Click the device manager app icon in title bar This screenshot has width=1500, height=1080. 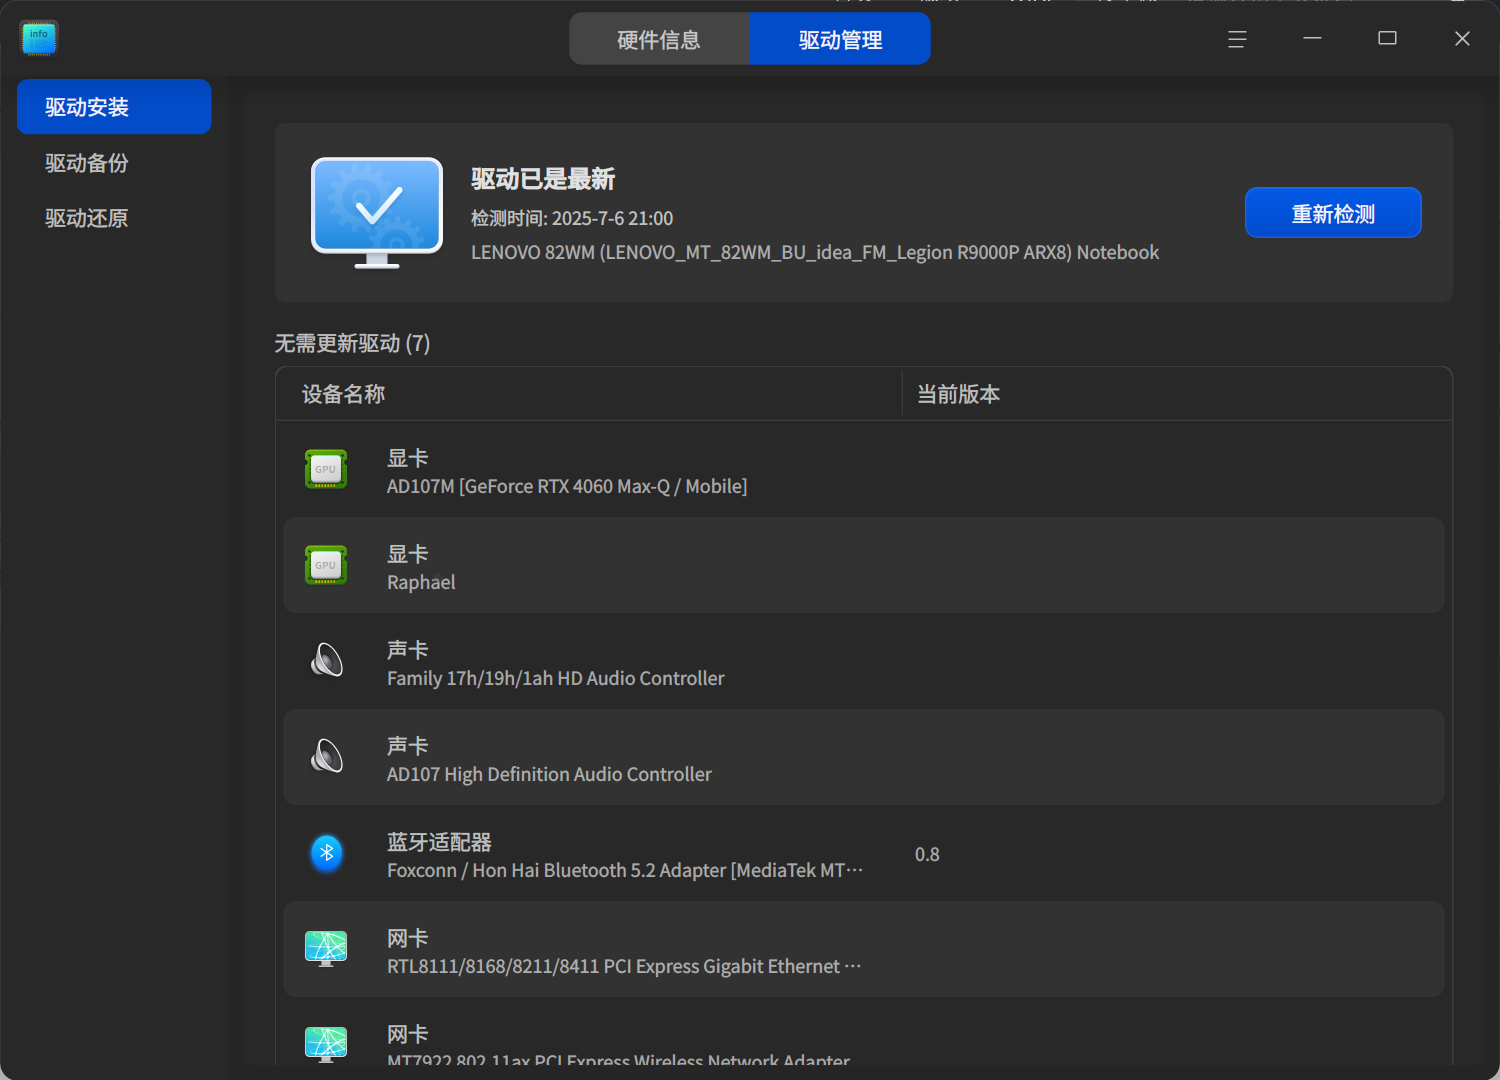pyautogui.click(x=38, y=38)
